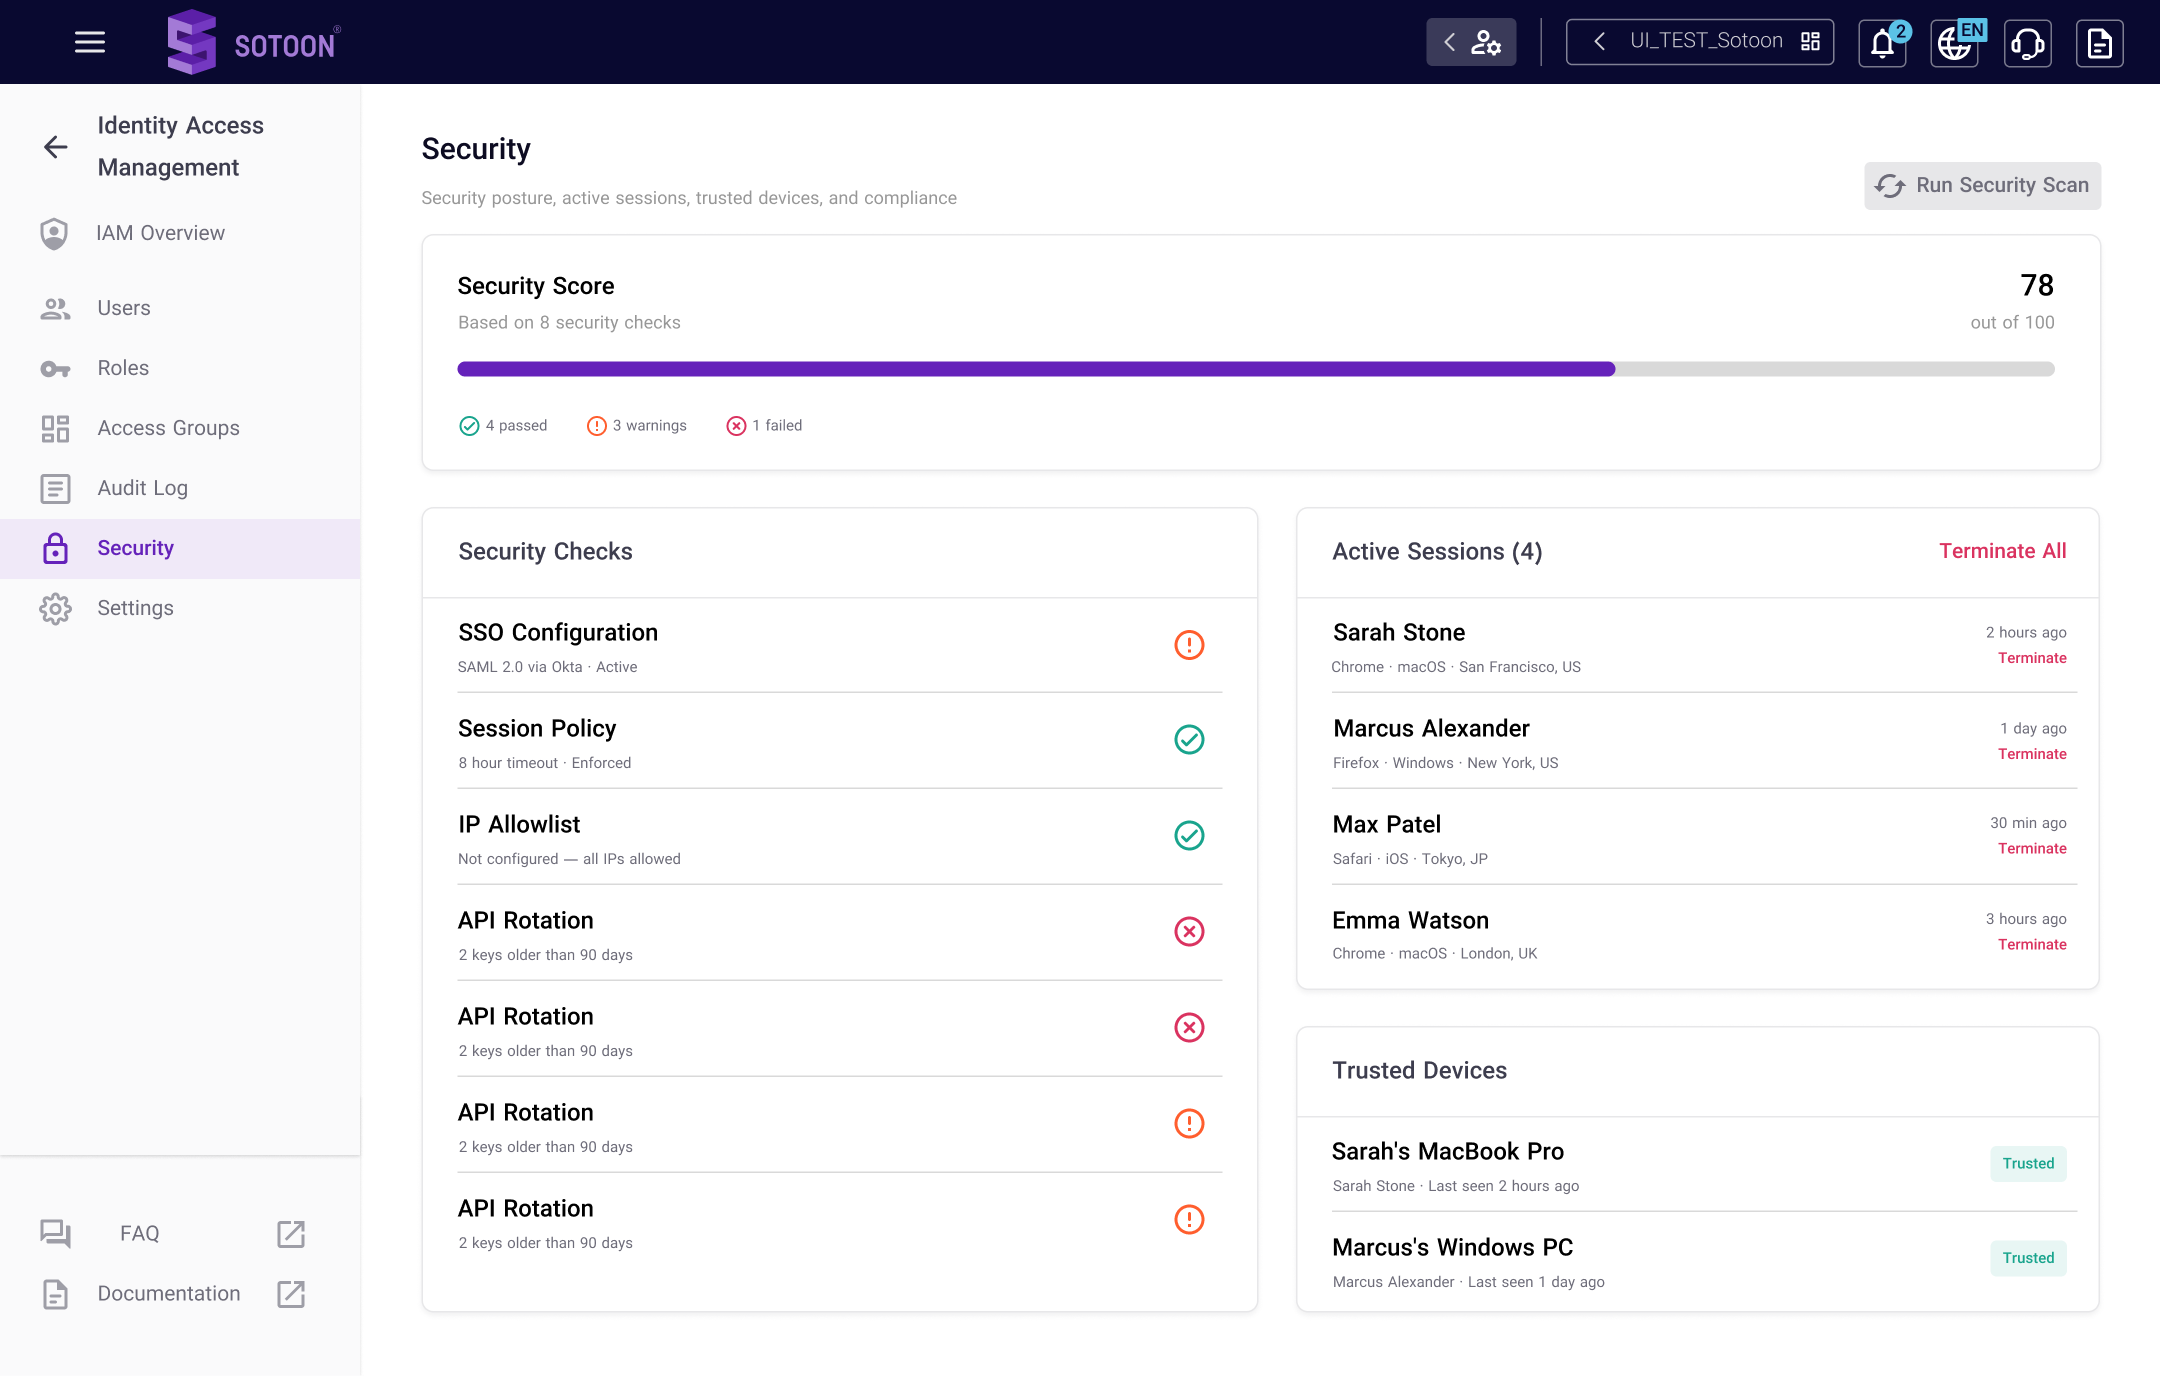Terminate Emma Watson's session
This screenshot has height=1376, width=2160.
[x=2032, y=944]
